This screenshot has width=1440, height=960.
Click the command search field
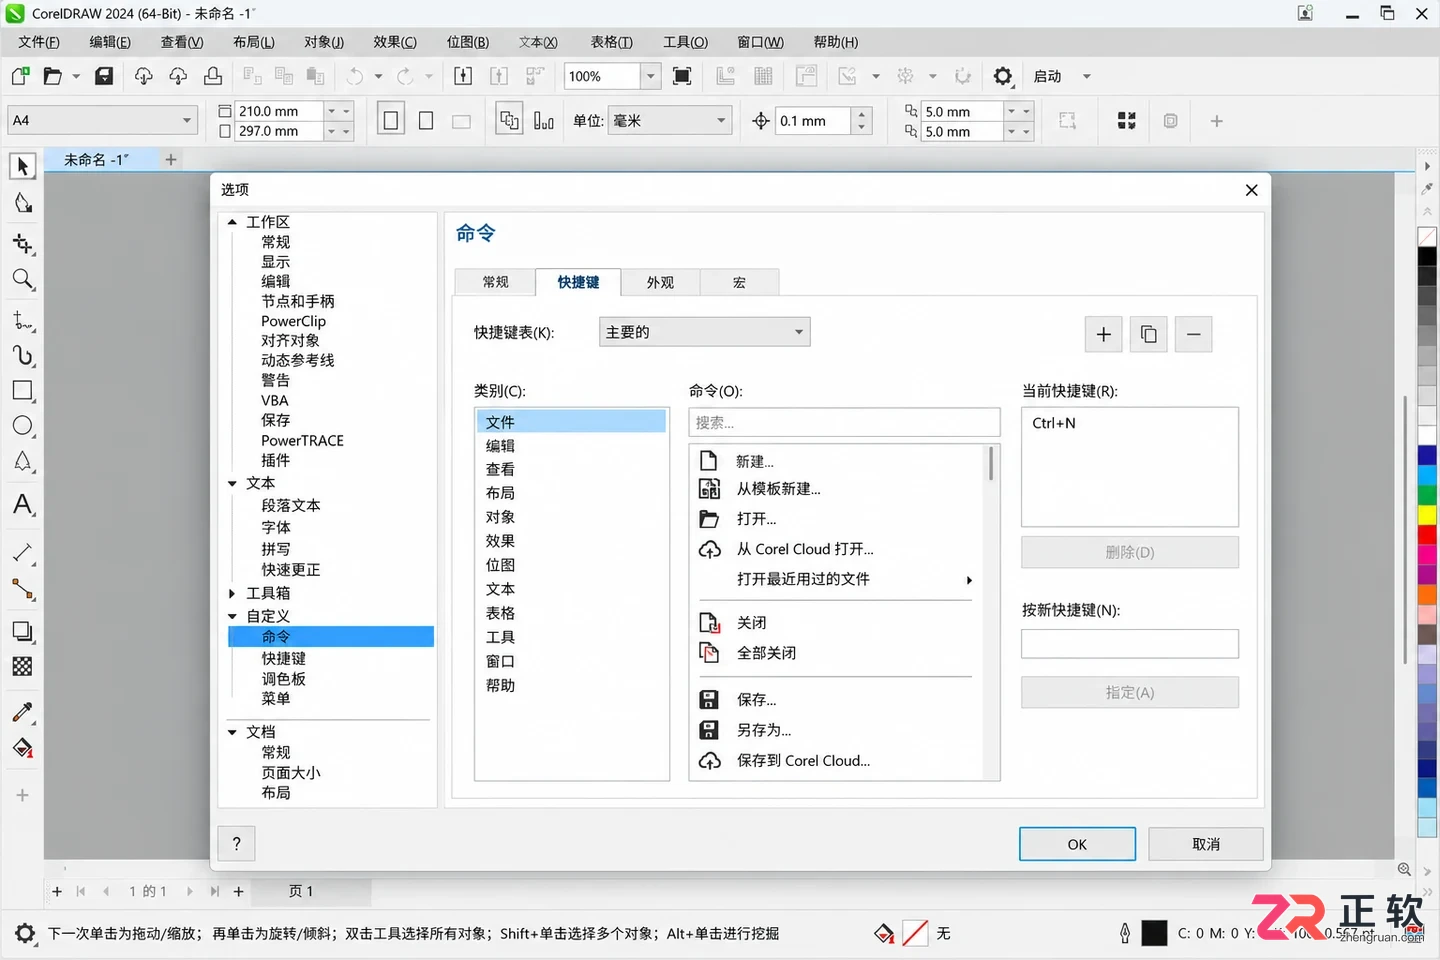coord(844,422)
